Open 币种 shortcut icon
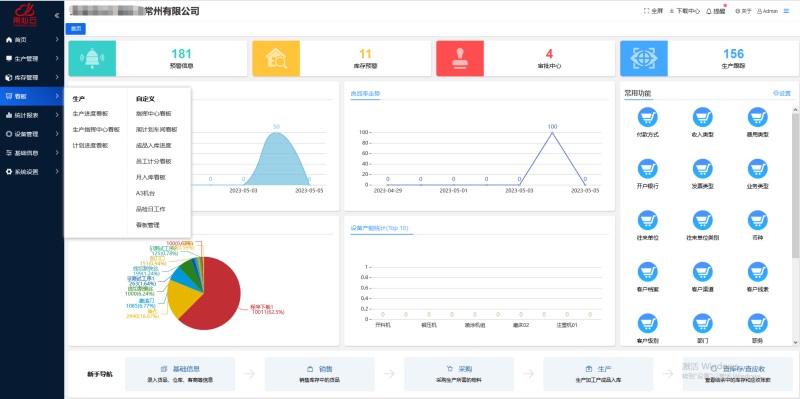 [x=758, y=220]
